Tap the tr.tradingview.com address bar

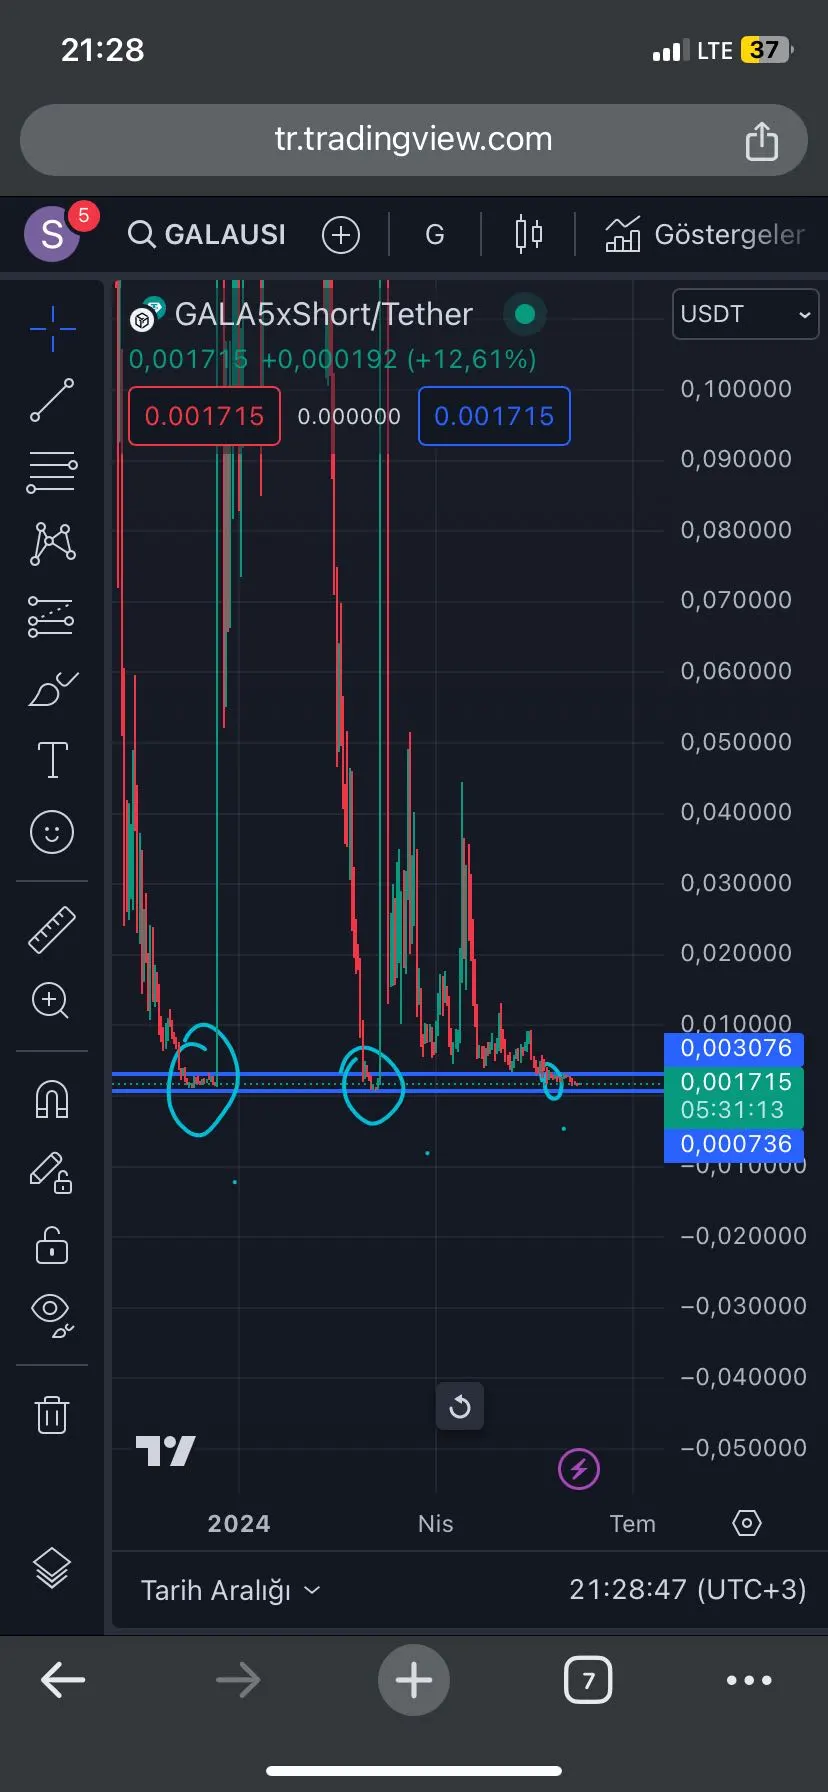tap(414, 139)
